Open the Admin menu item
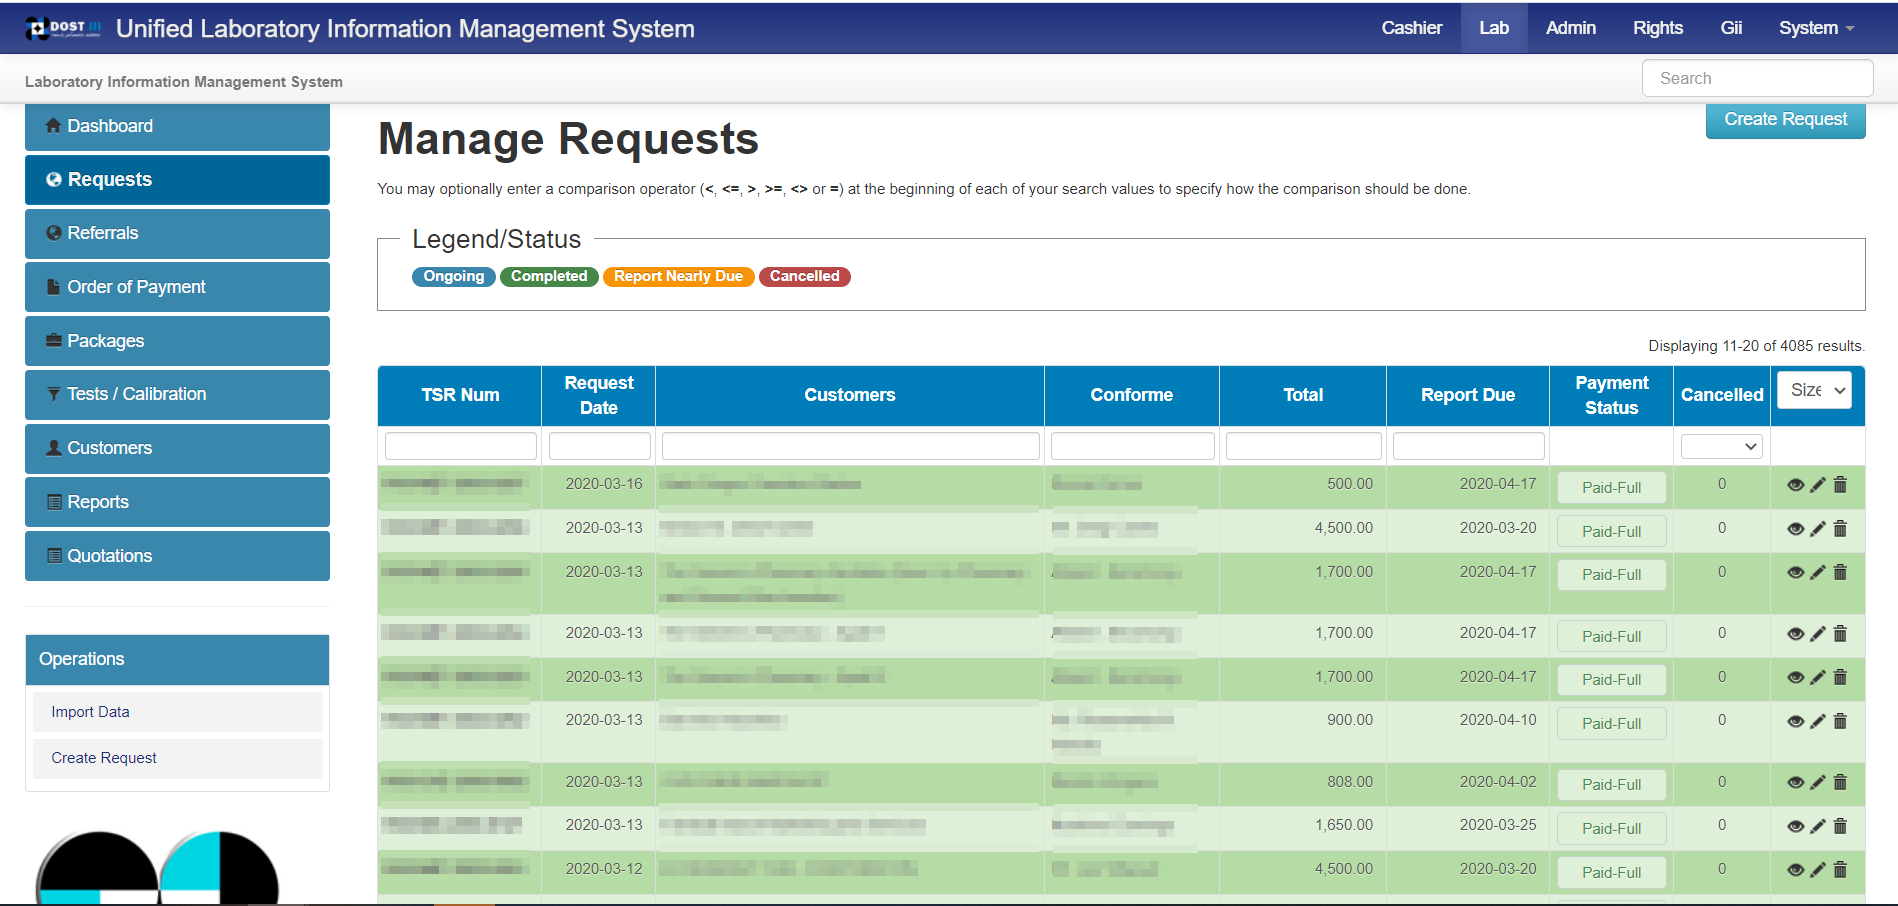Screen dimensions: 1898x906 click(x=1570, y=28)
